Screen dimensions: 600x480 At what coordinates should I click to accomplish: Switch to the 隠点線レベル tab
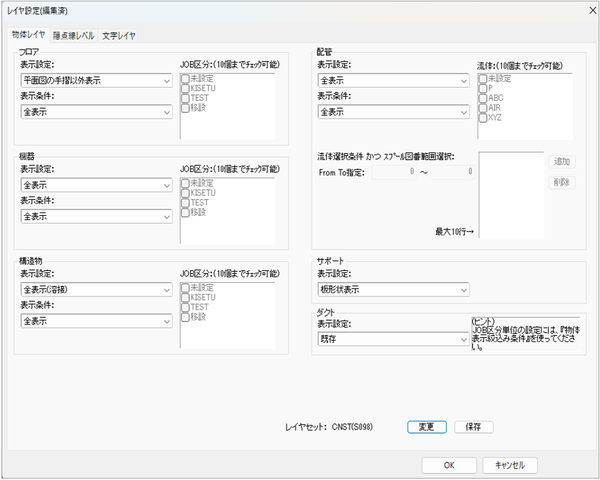coord(73,35)
